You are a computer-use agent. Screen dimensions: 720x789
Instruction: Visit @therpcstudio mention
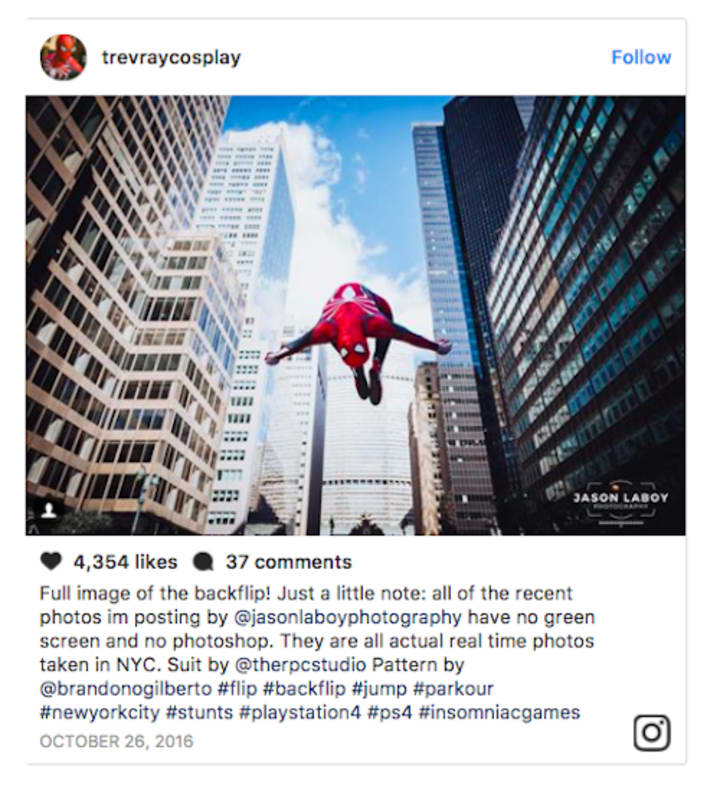click(300, 665)
